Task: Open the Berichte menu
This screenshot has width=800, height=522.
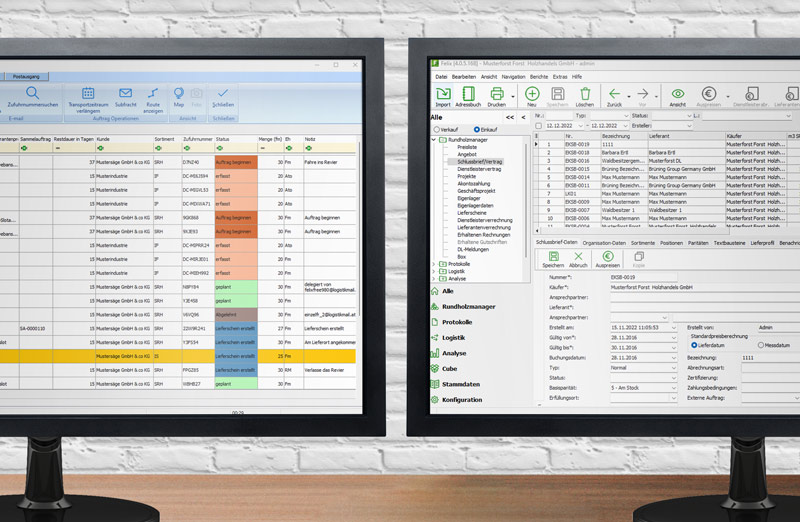Action: point(538,76)
